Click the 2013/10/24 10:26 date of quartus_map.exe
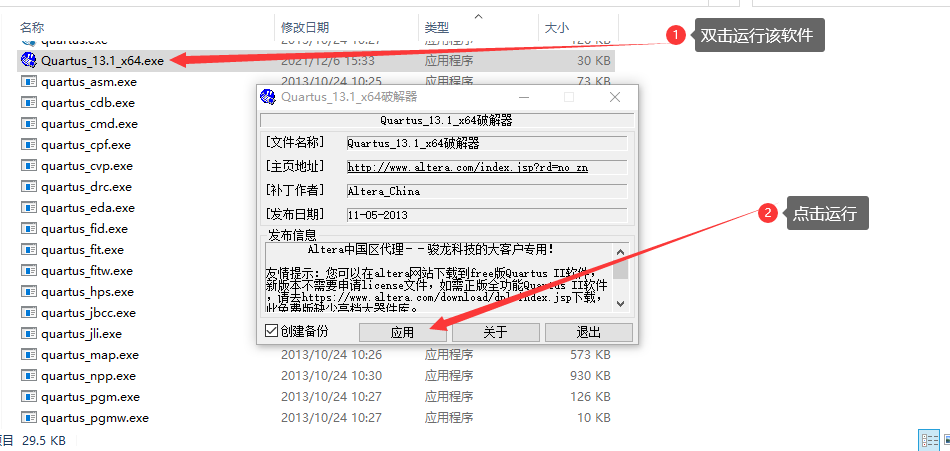The height and width of the screenshot is (451, 950). click(x=331, y=355)
